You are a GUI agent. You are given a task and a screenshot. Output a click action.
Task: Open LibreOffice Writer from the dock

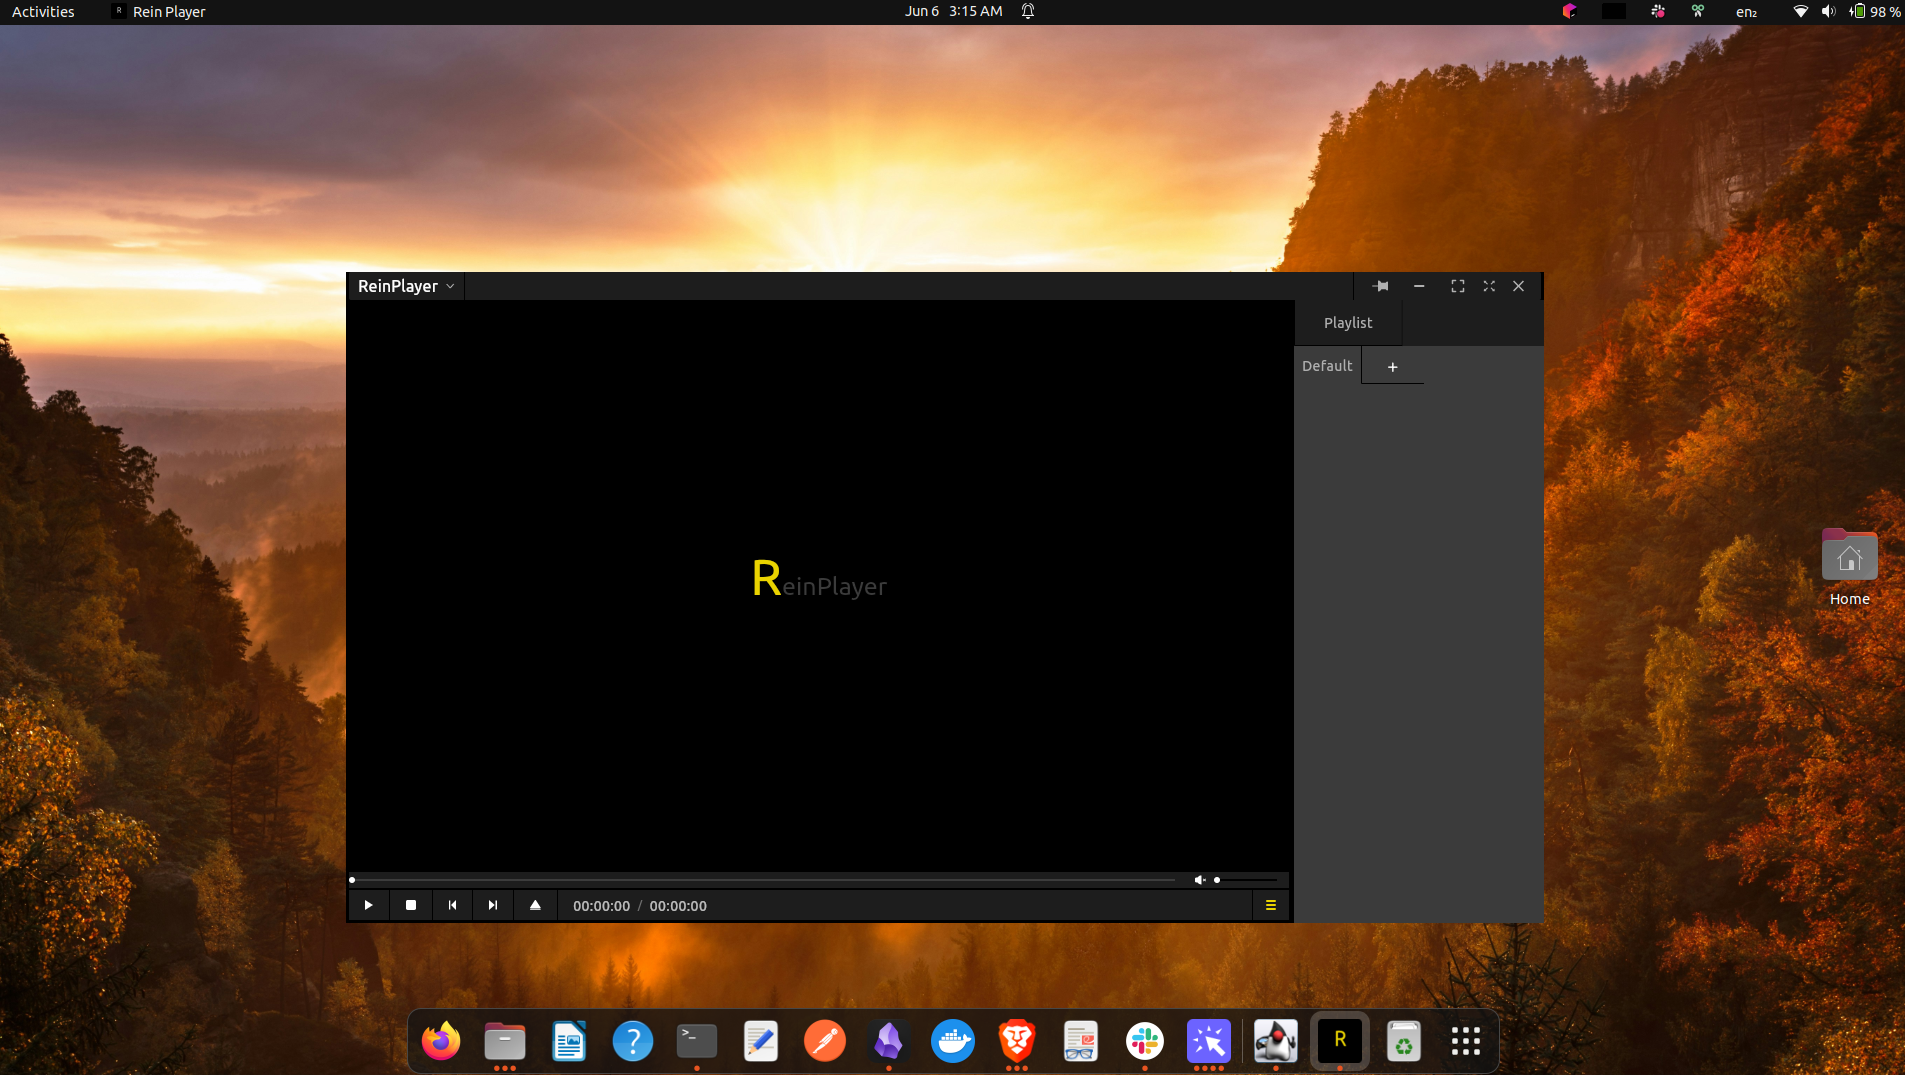pos(569,1041)
